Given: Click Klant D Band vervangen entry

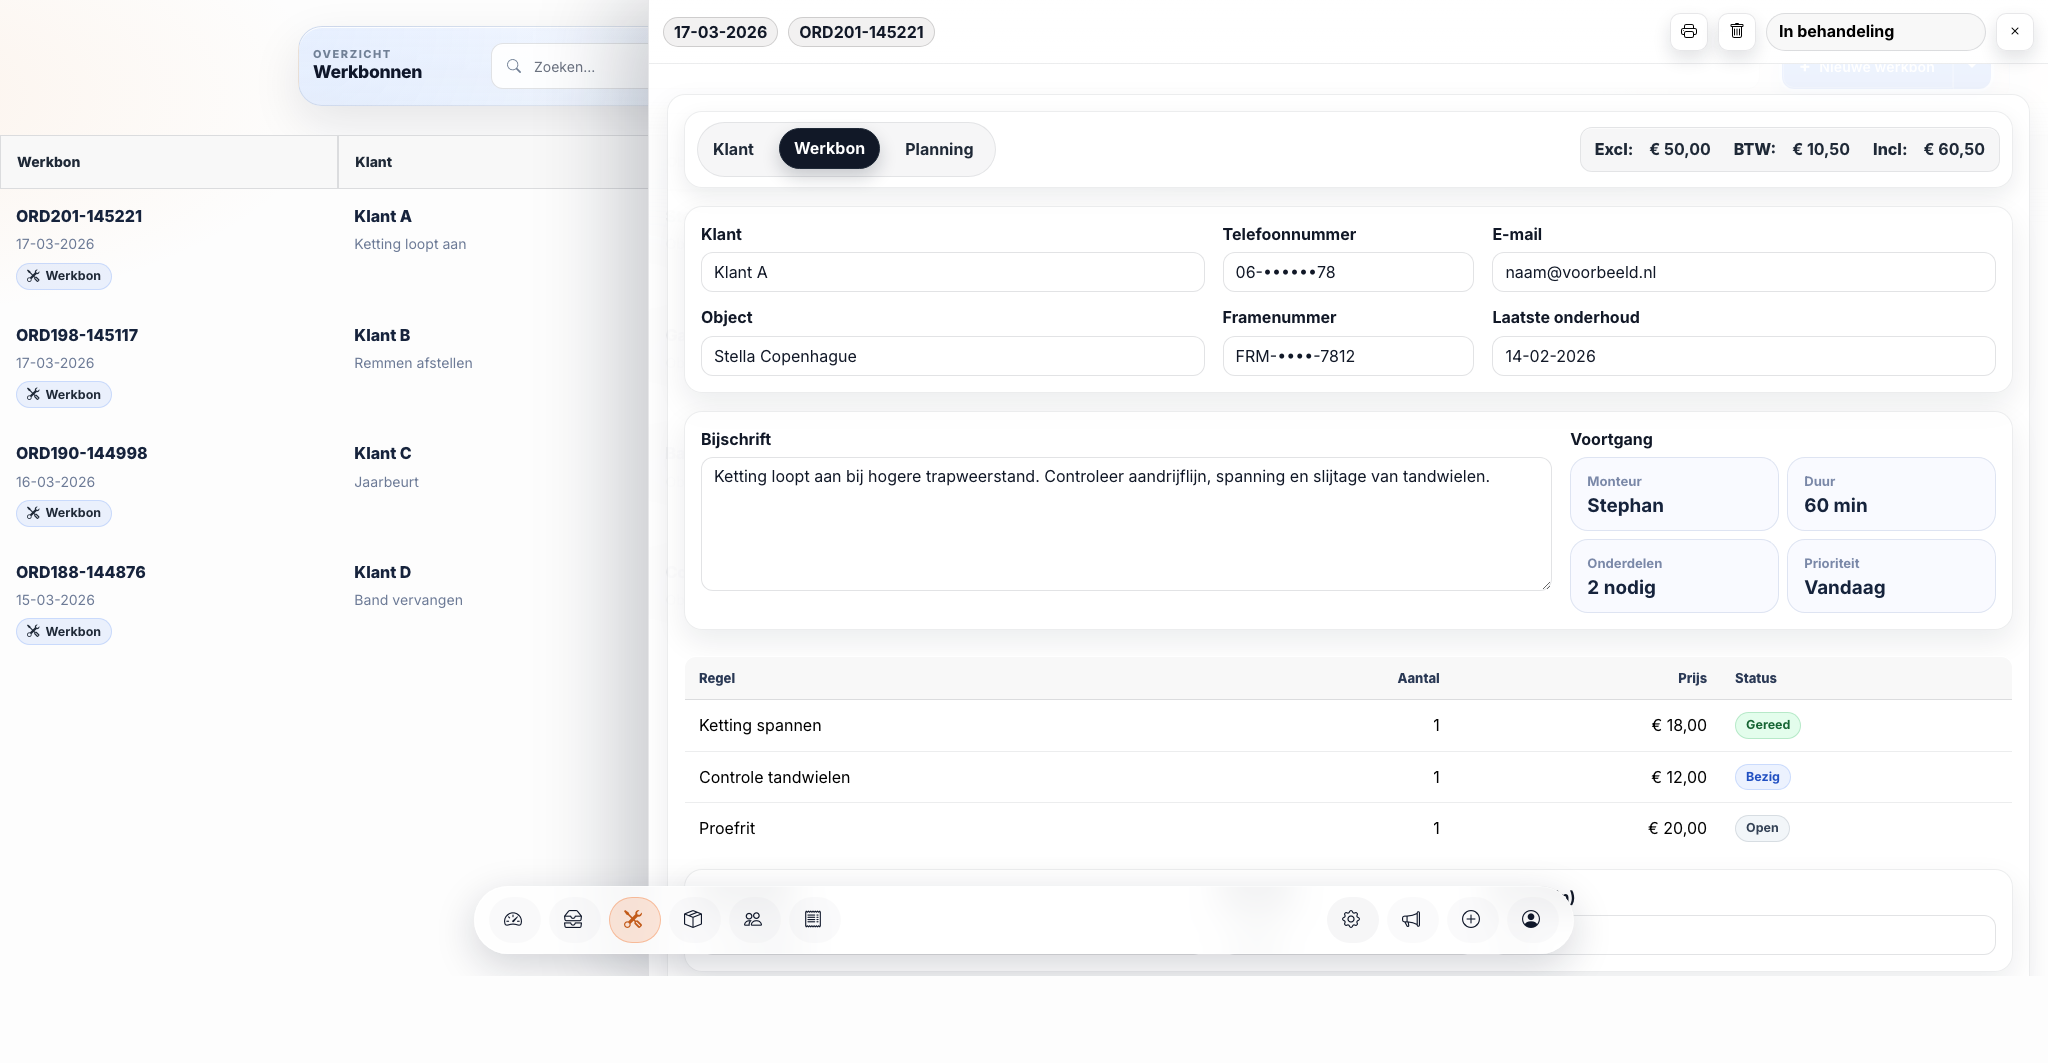Looking at the screenshot, I should 408,586.
